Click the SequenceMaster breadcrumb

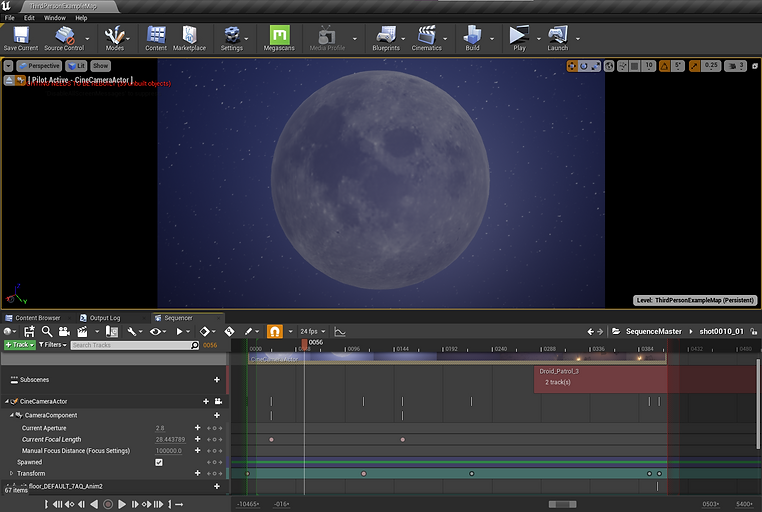pyautogui.click(x=654, y=331)
